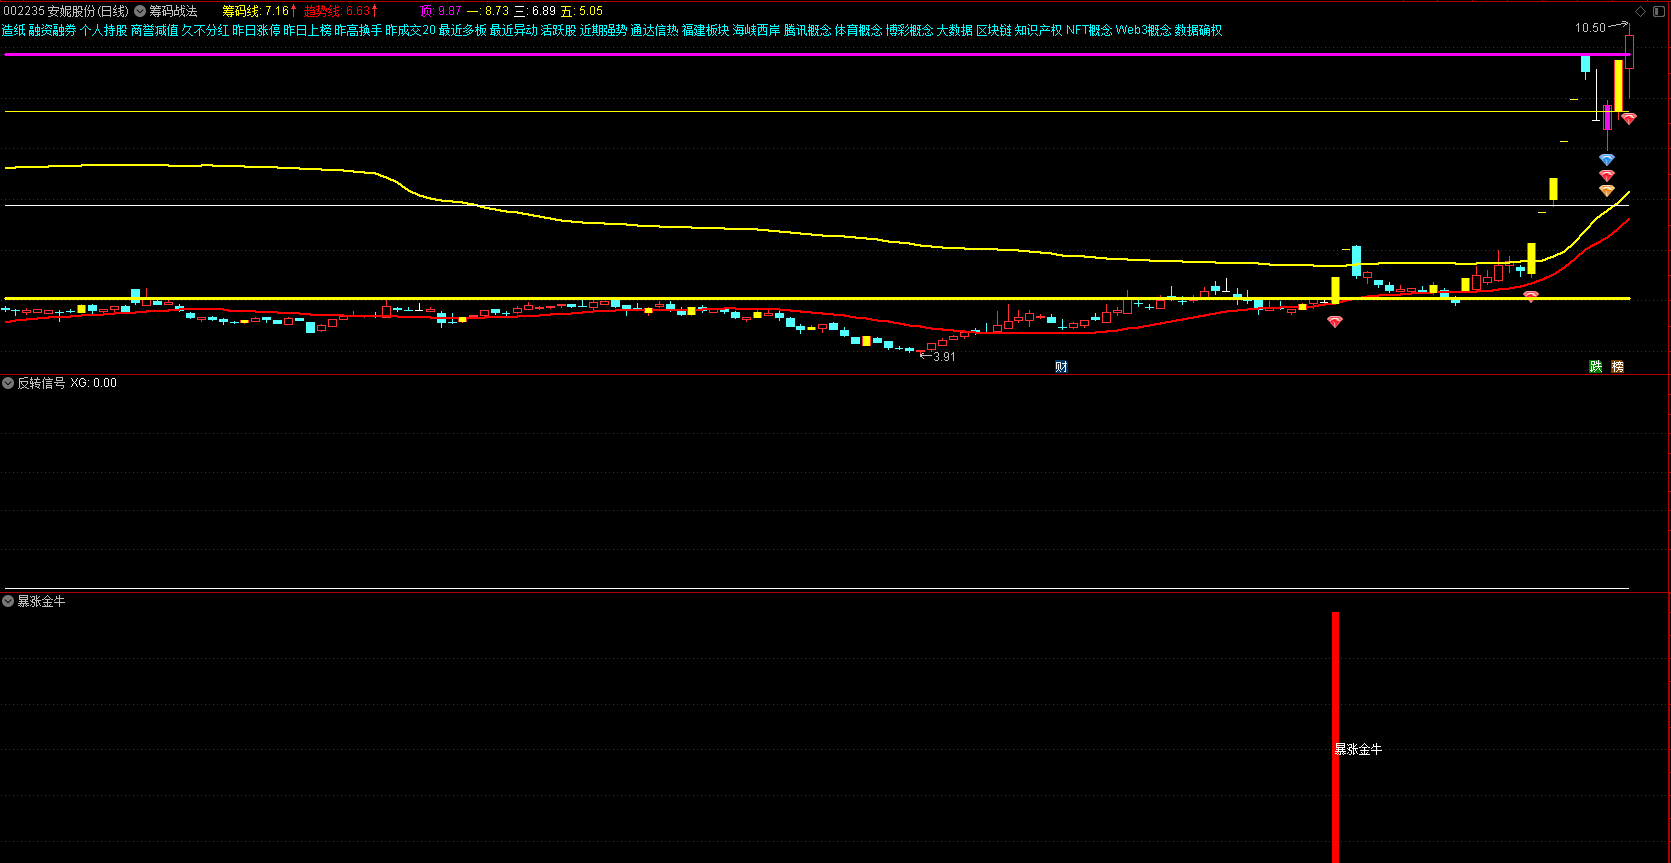The width and height of the screenshot is (1671, 863).
Task: Click the 筹码战法 indicator name
Action: [x=174, y=11]
